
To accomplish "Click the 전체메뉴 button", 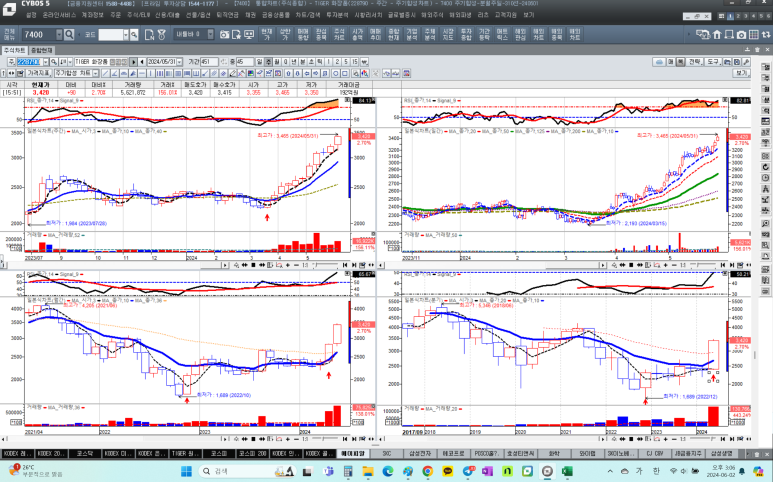I will [x=9, y=34].
